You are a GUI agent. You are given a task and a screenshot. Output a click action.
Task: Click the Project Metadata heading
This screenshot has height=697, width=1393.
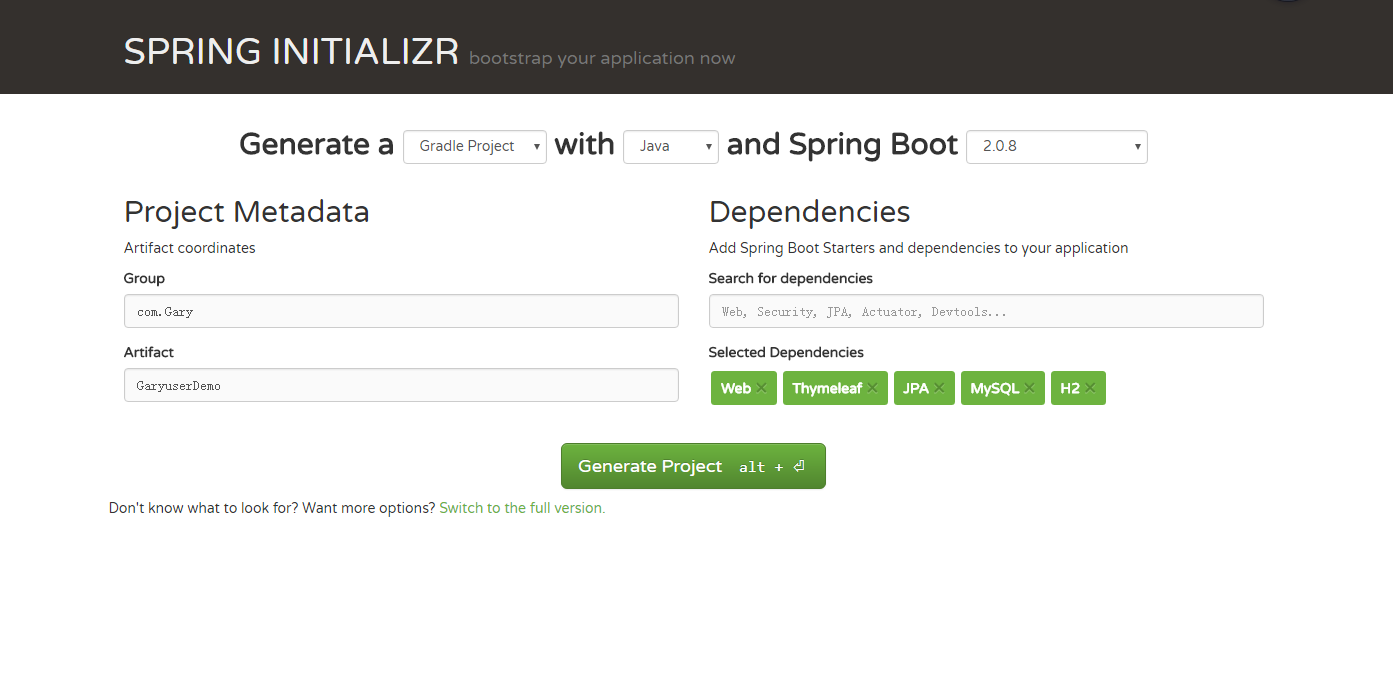pyautogui.click(x=247, y=212)
